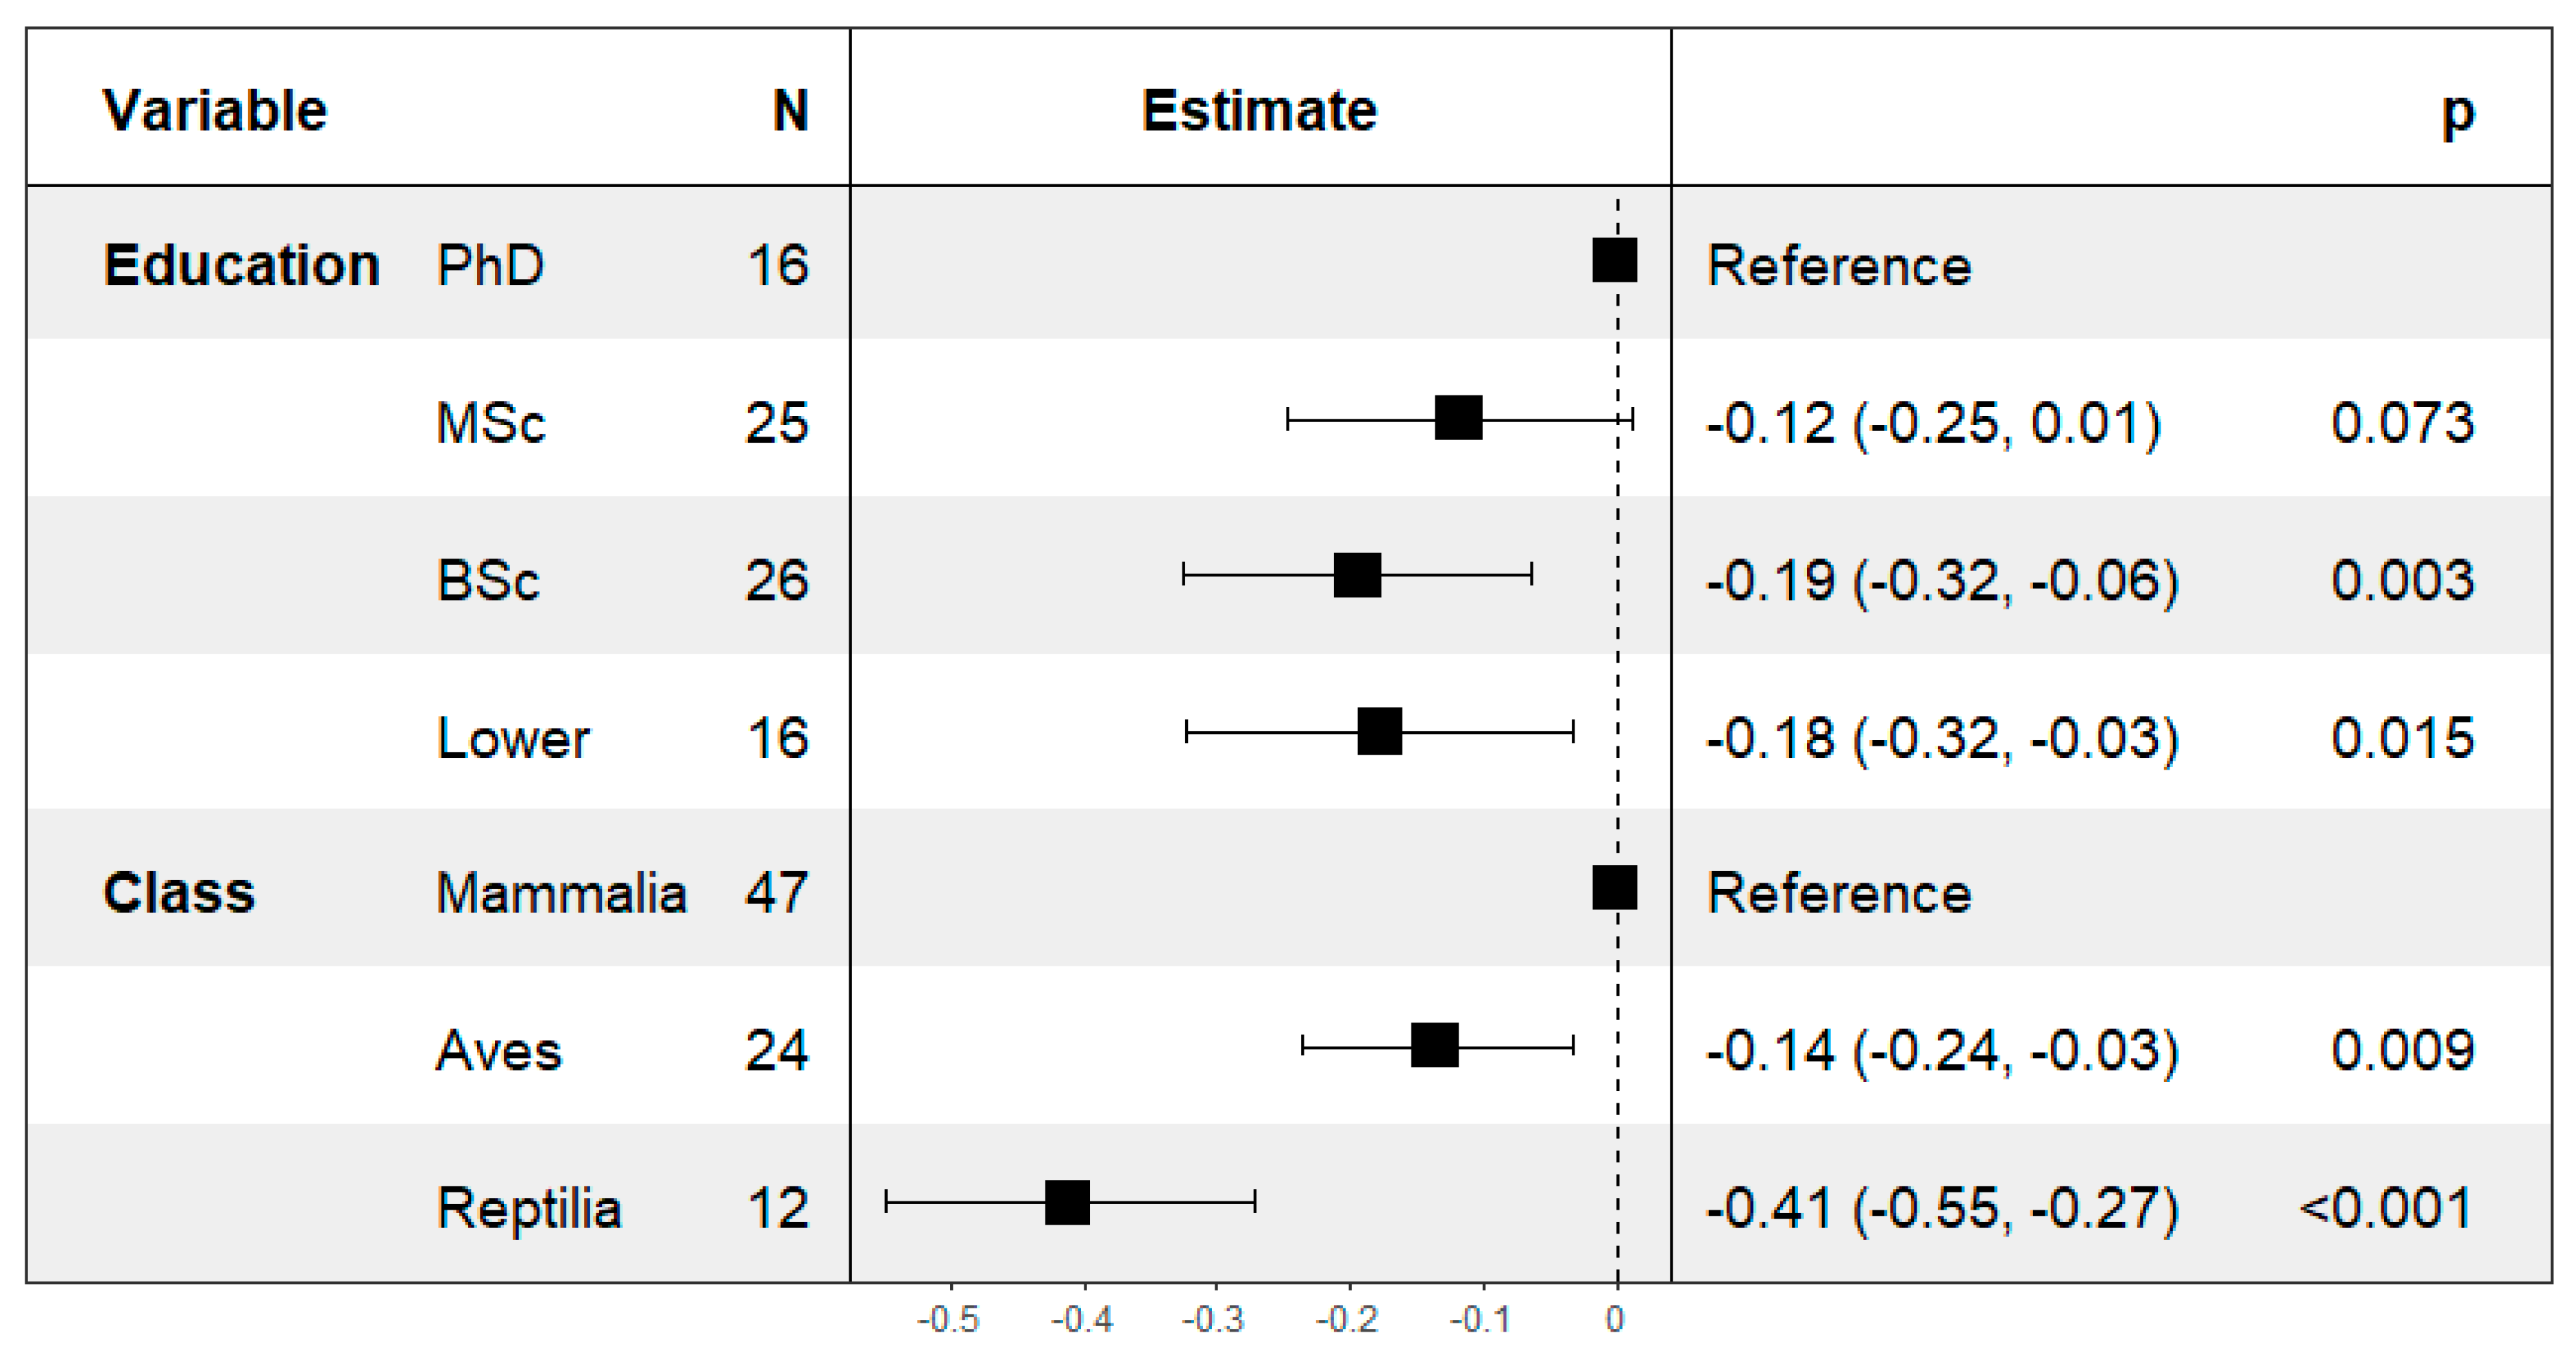Viewport: 2576px width, 1346px height.
Task: Click the 0 axis tick label
Action: pyautogui.click(x=1615, y=1320)
